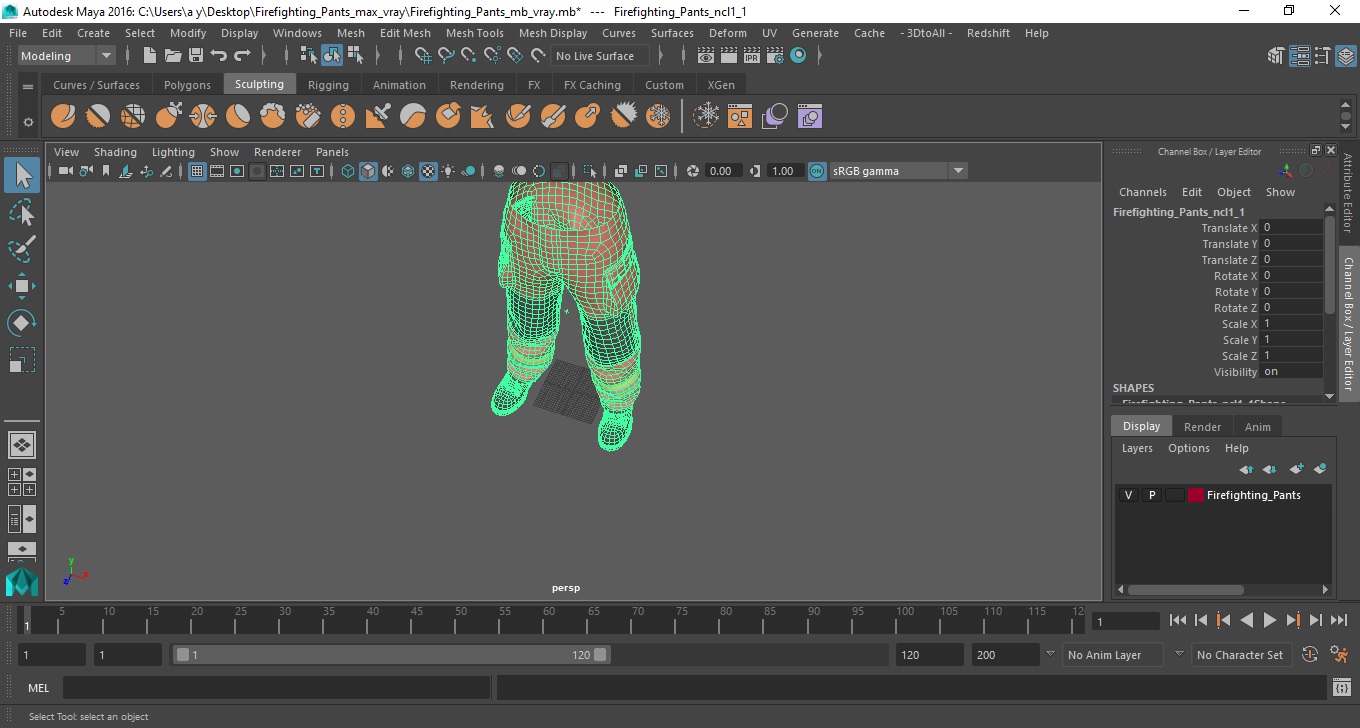
Task: Select the Foamy sculpt tool
Action: tap(273, 117)
